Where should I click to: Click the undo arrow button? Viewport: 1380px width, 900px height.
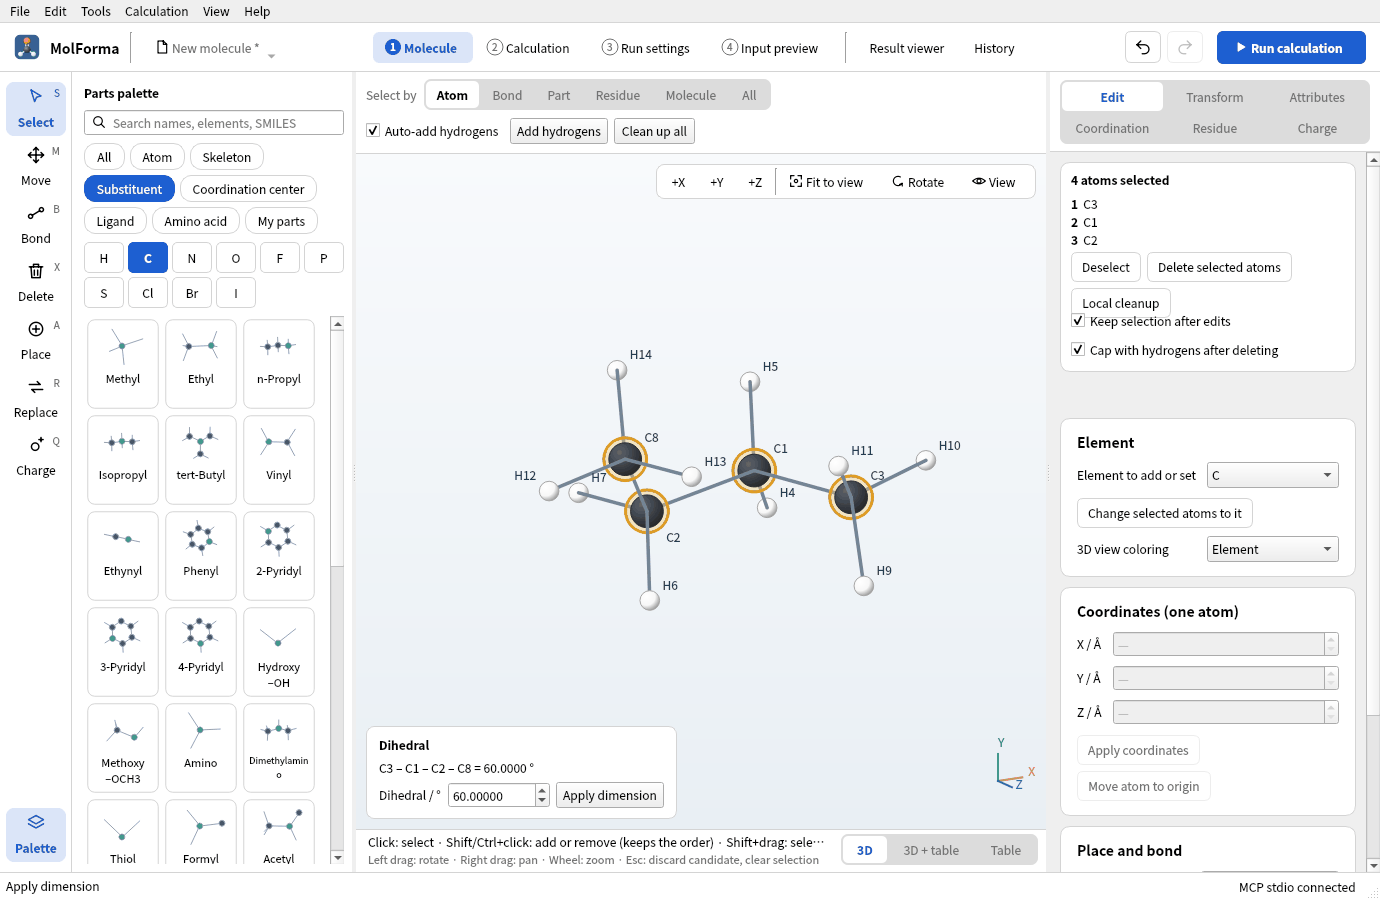[1143, 47]
